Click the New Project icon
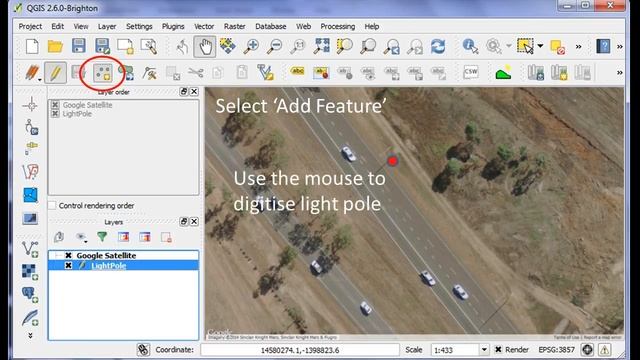This screenshot has width=640, height=360. (32, 46)
